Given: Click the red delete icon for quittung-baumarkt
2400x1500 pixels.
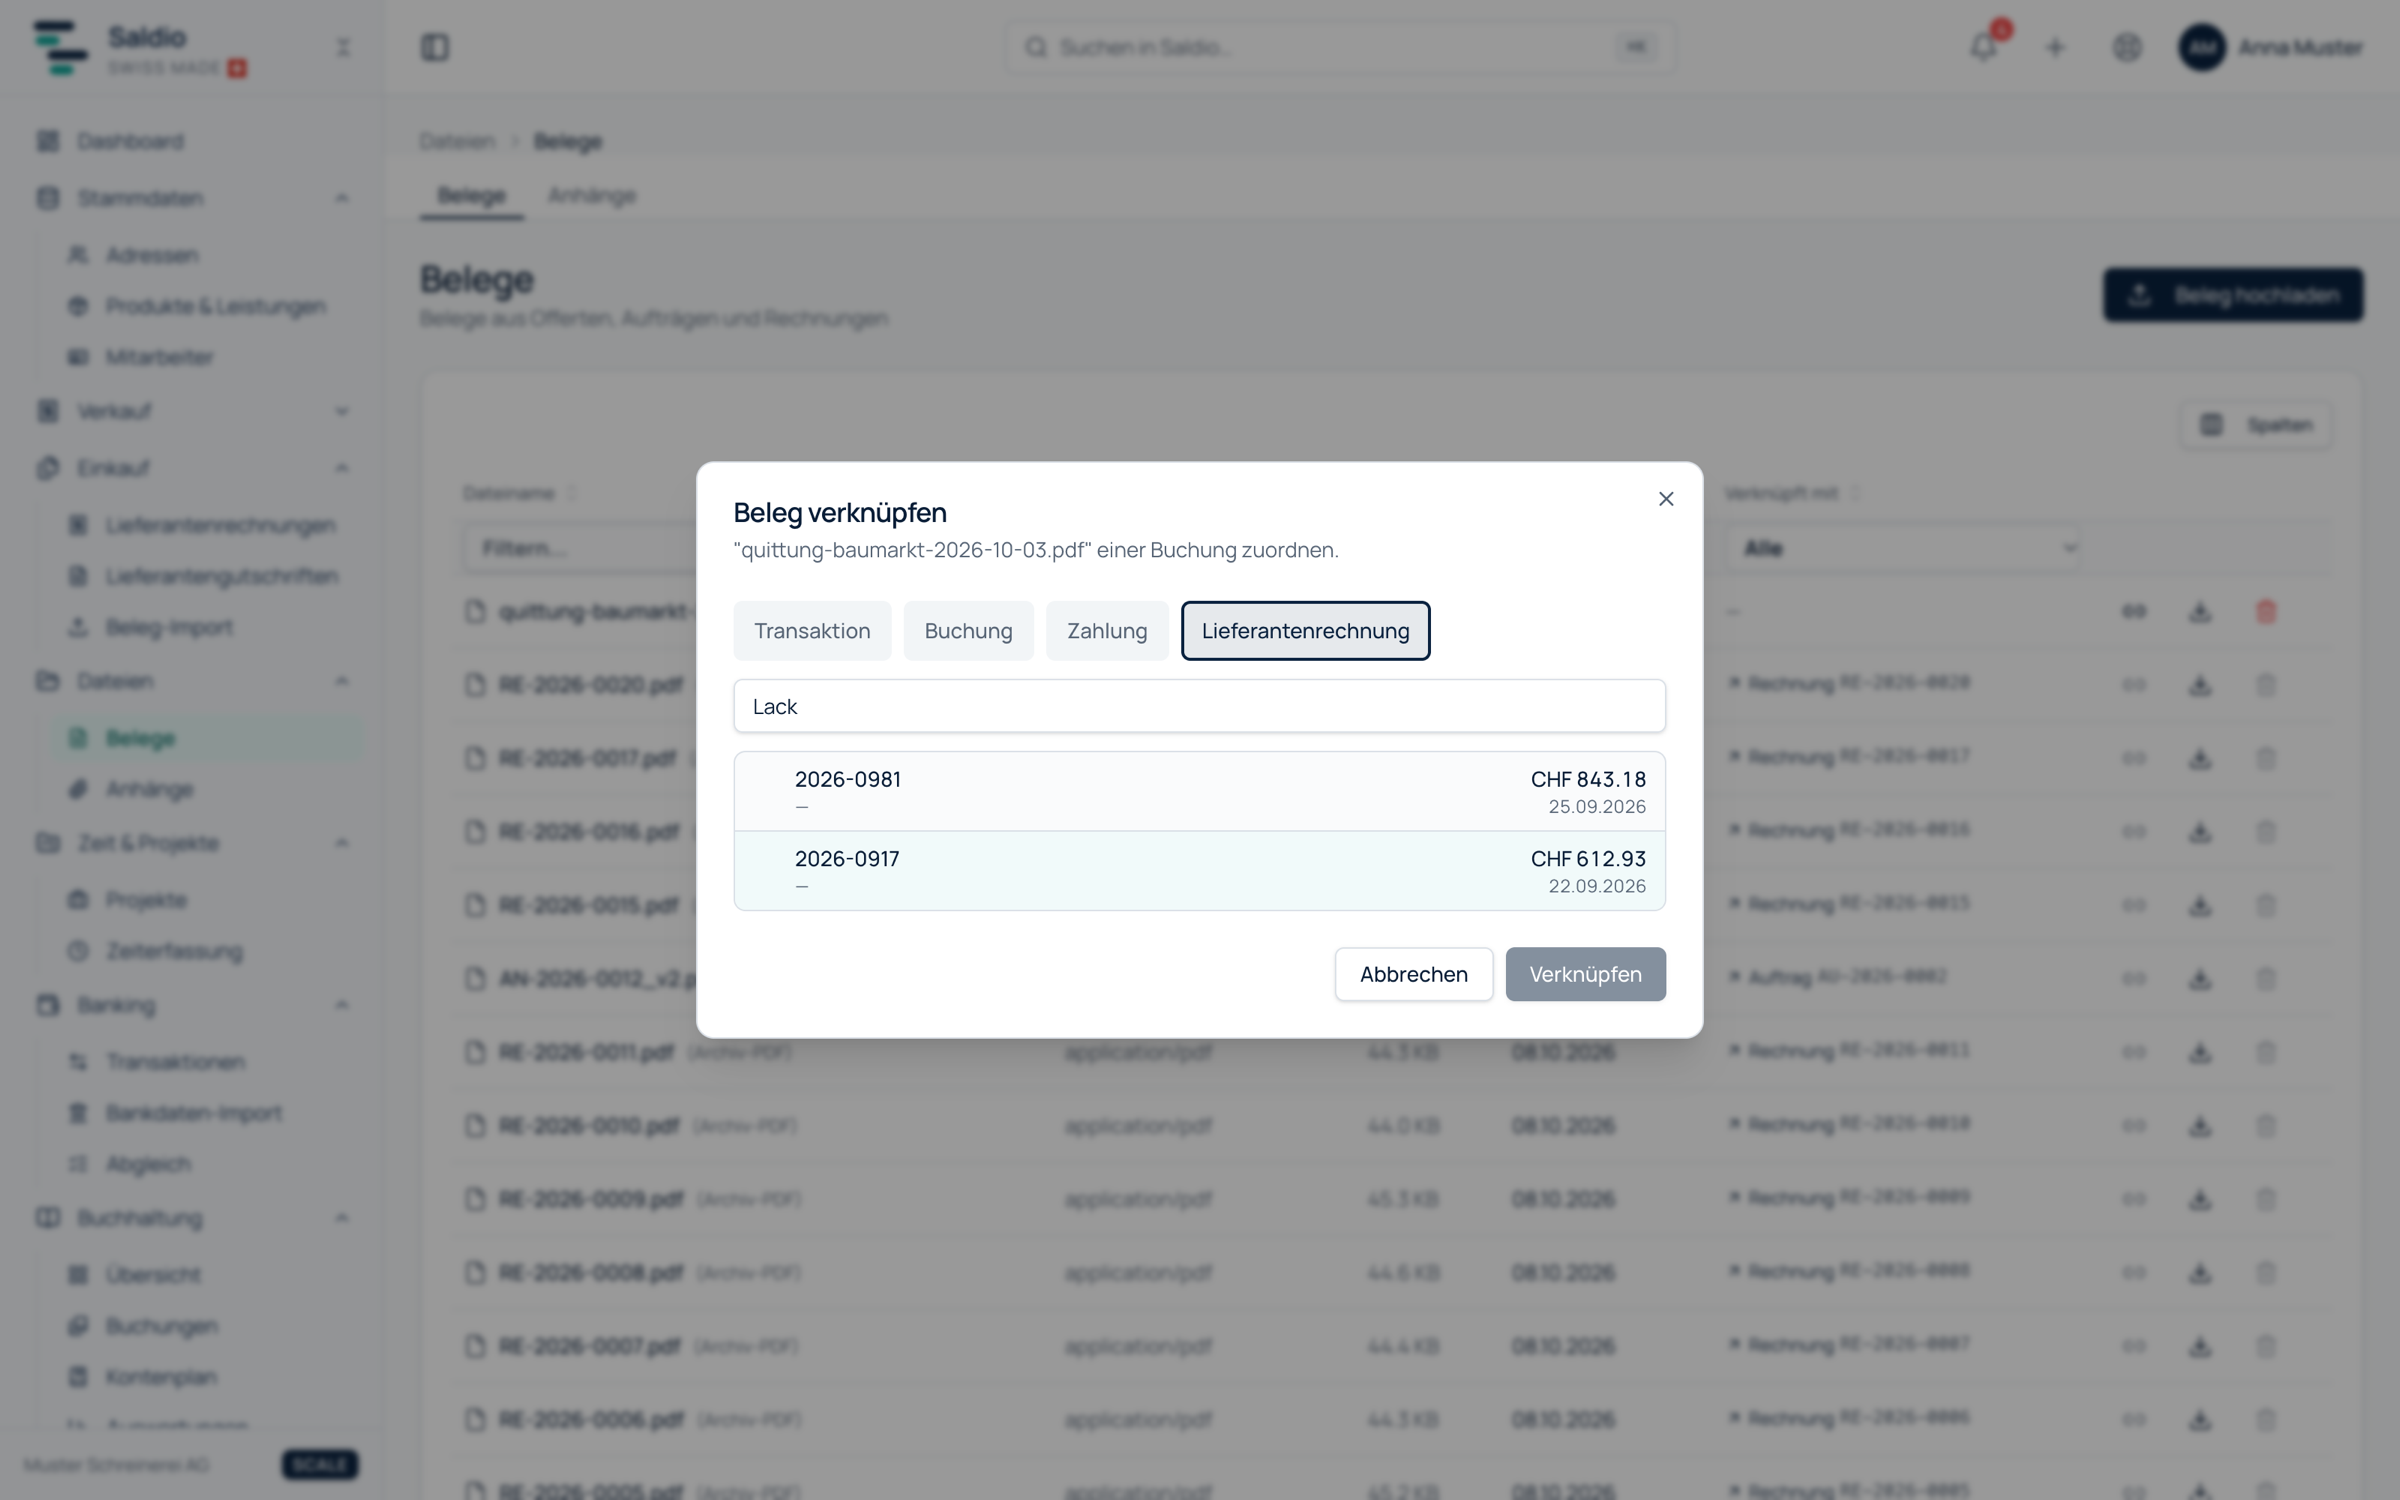Looking at the screenshot, I should pyautogui.click(x=2266, y=611).
